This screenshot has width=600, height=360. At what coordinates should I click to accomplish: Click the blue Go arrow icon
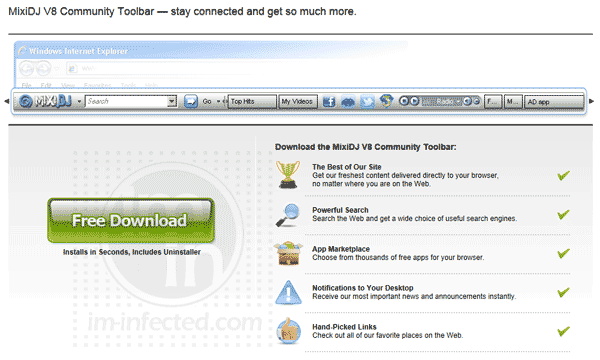191,101
